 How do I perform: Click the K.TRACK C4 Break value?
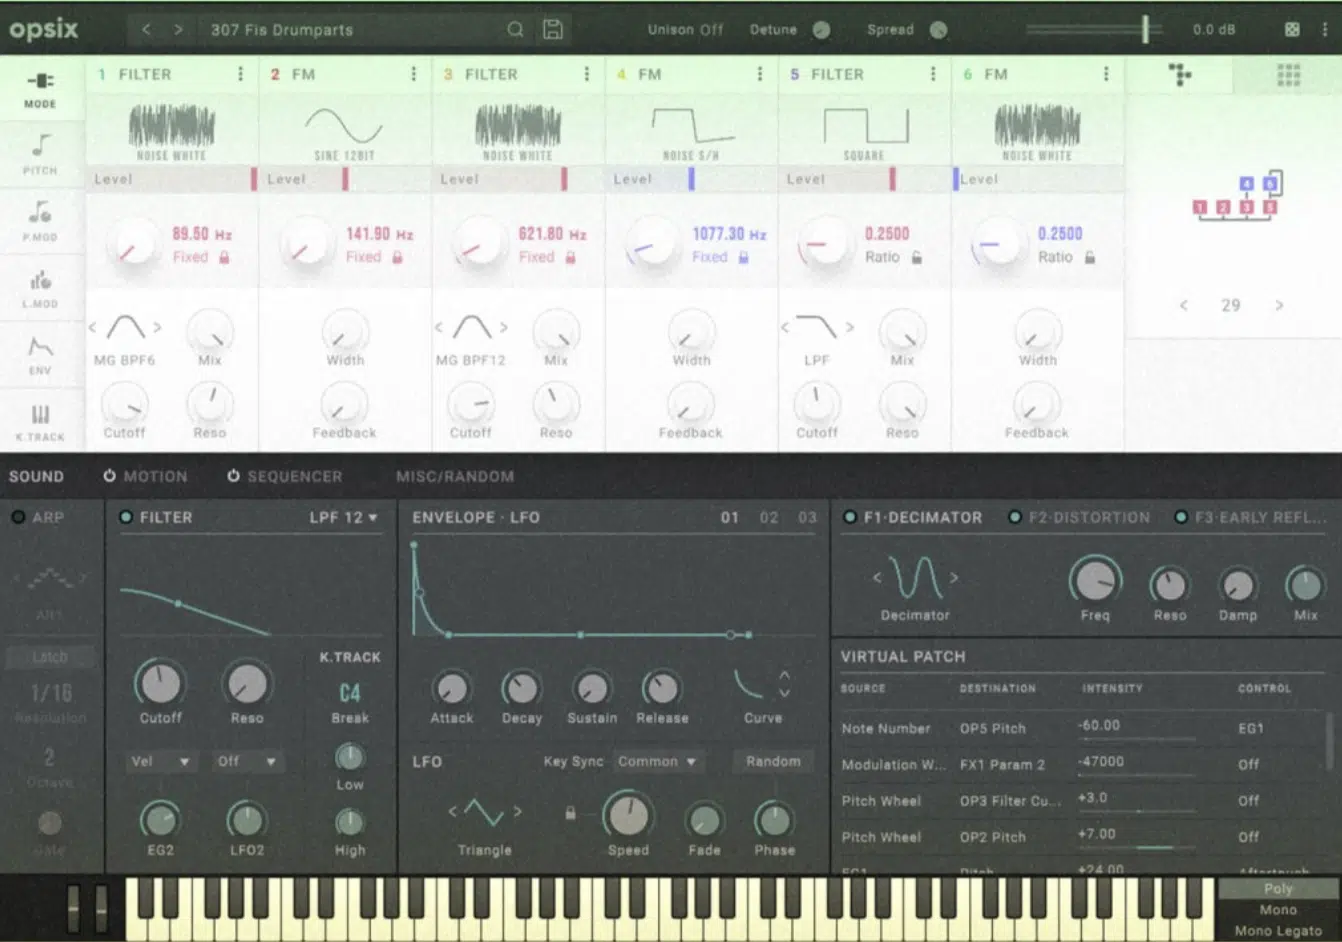(x=350, y=693)
